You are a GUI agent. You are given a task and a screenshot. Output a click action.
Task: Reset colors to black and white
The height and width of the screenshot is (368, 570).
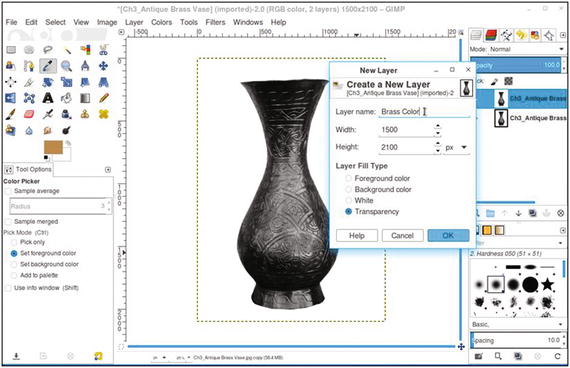(46, 158)
